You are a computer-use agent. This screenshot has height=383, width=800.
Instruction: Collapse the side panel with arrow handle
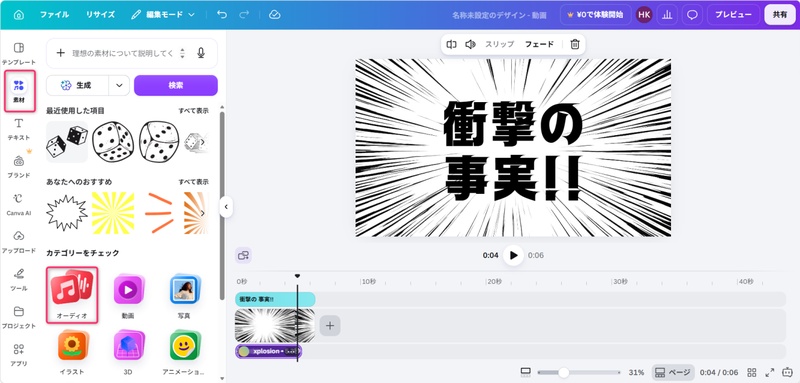(x=226, y=207)
